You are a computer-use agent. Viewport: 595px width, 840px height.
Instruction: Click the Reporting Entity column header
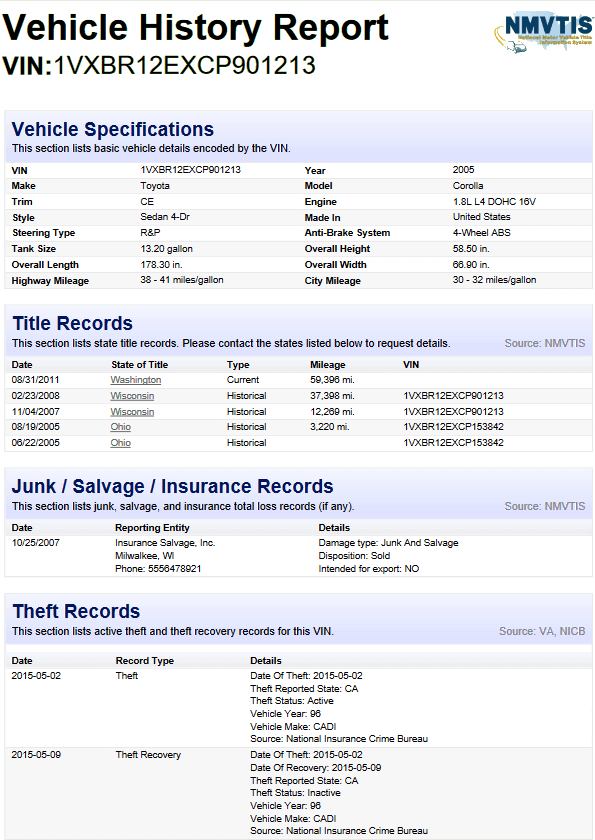coord(152,528)
